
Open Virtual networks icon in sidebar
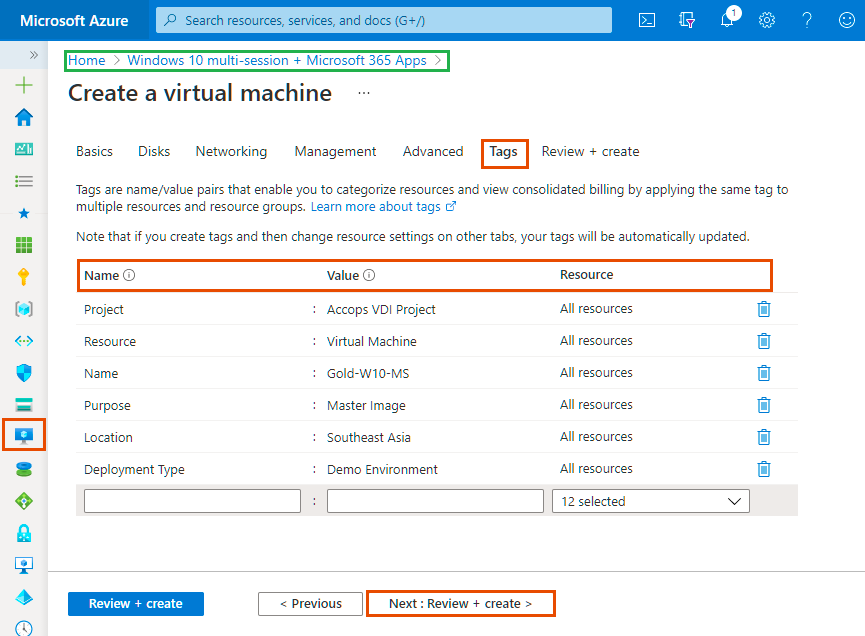[24, 341]
